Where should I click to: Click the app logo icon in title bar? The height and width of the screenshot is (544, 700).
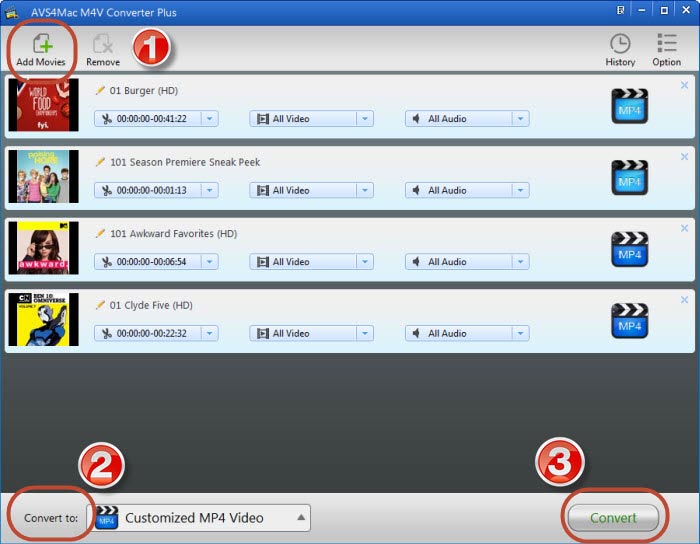pos(11,12)
